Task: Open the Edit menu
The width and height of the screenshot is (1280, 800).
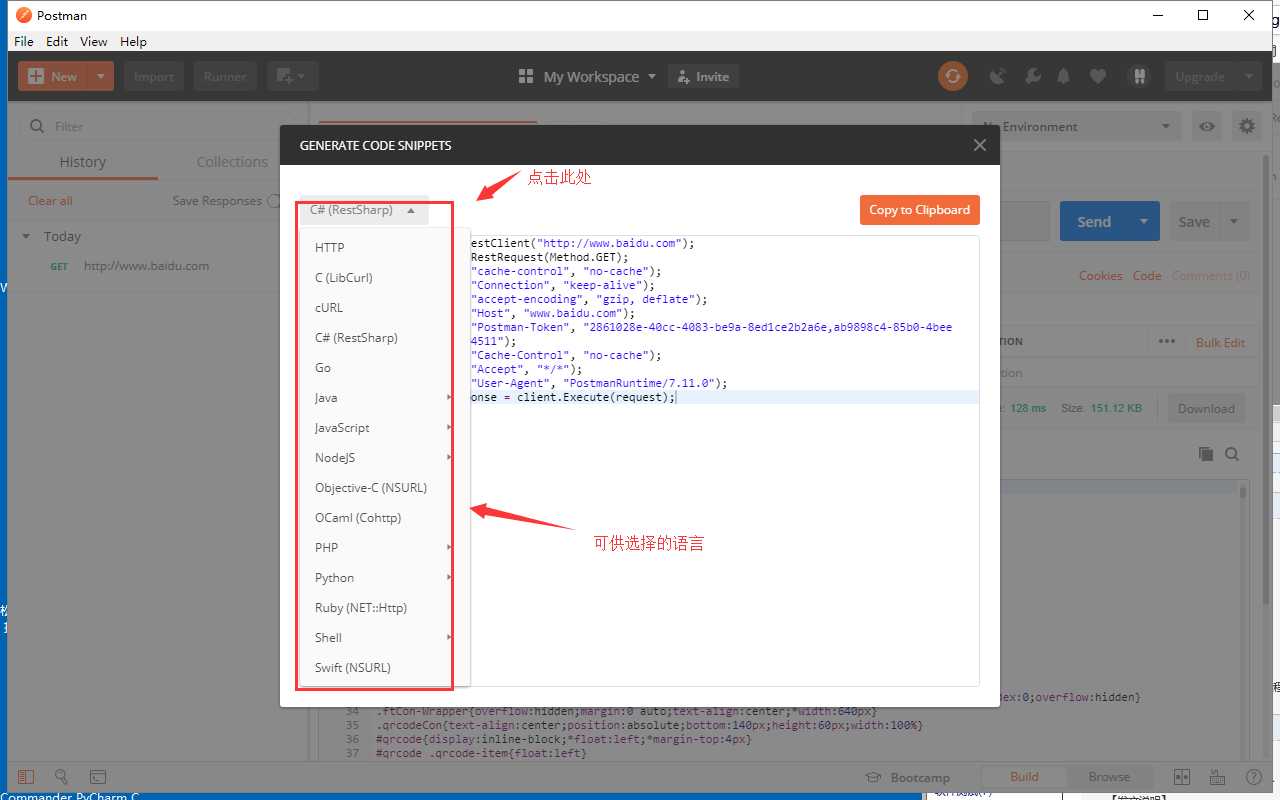Action: coord(57,41)
